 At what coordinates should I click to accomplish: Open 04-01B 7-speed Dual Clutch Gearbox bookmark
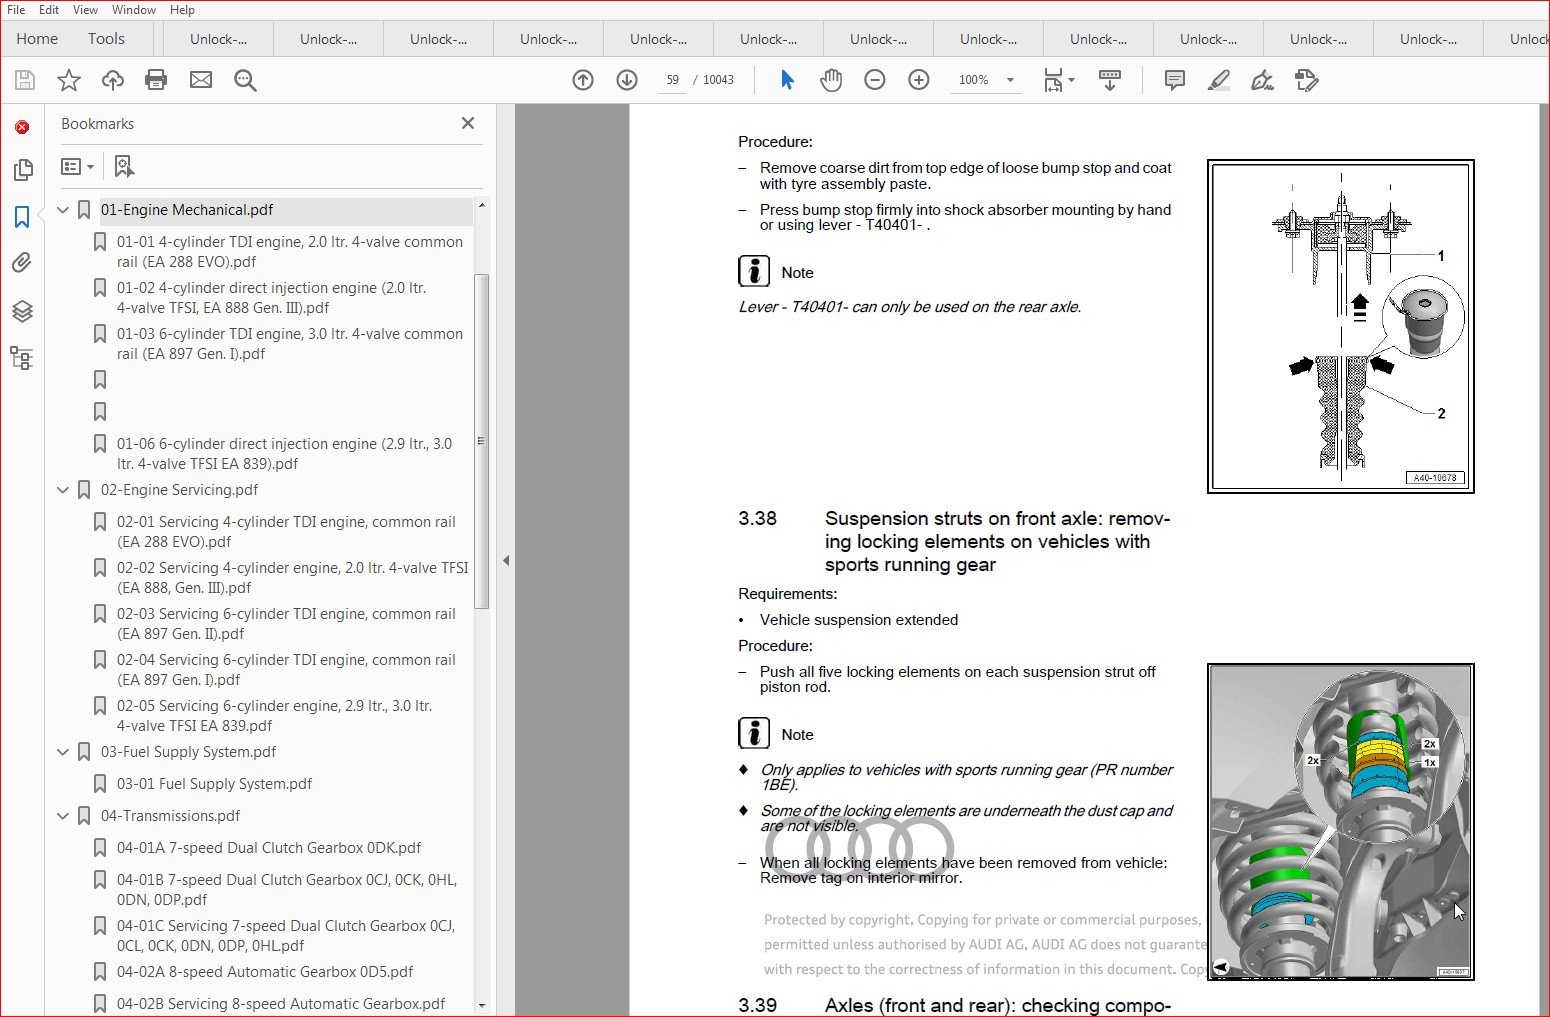click(x=287, y=890)
